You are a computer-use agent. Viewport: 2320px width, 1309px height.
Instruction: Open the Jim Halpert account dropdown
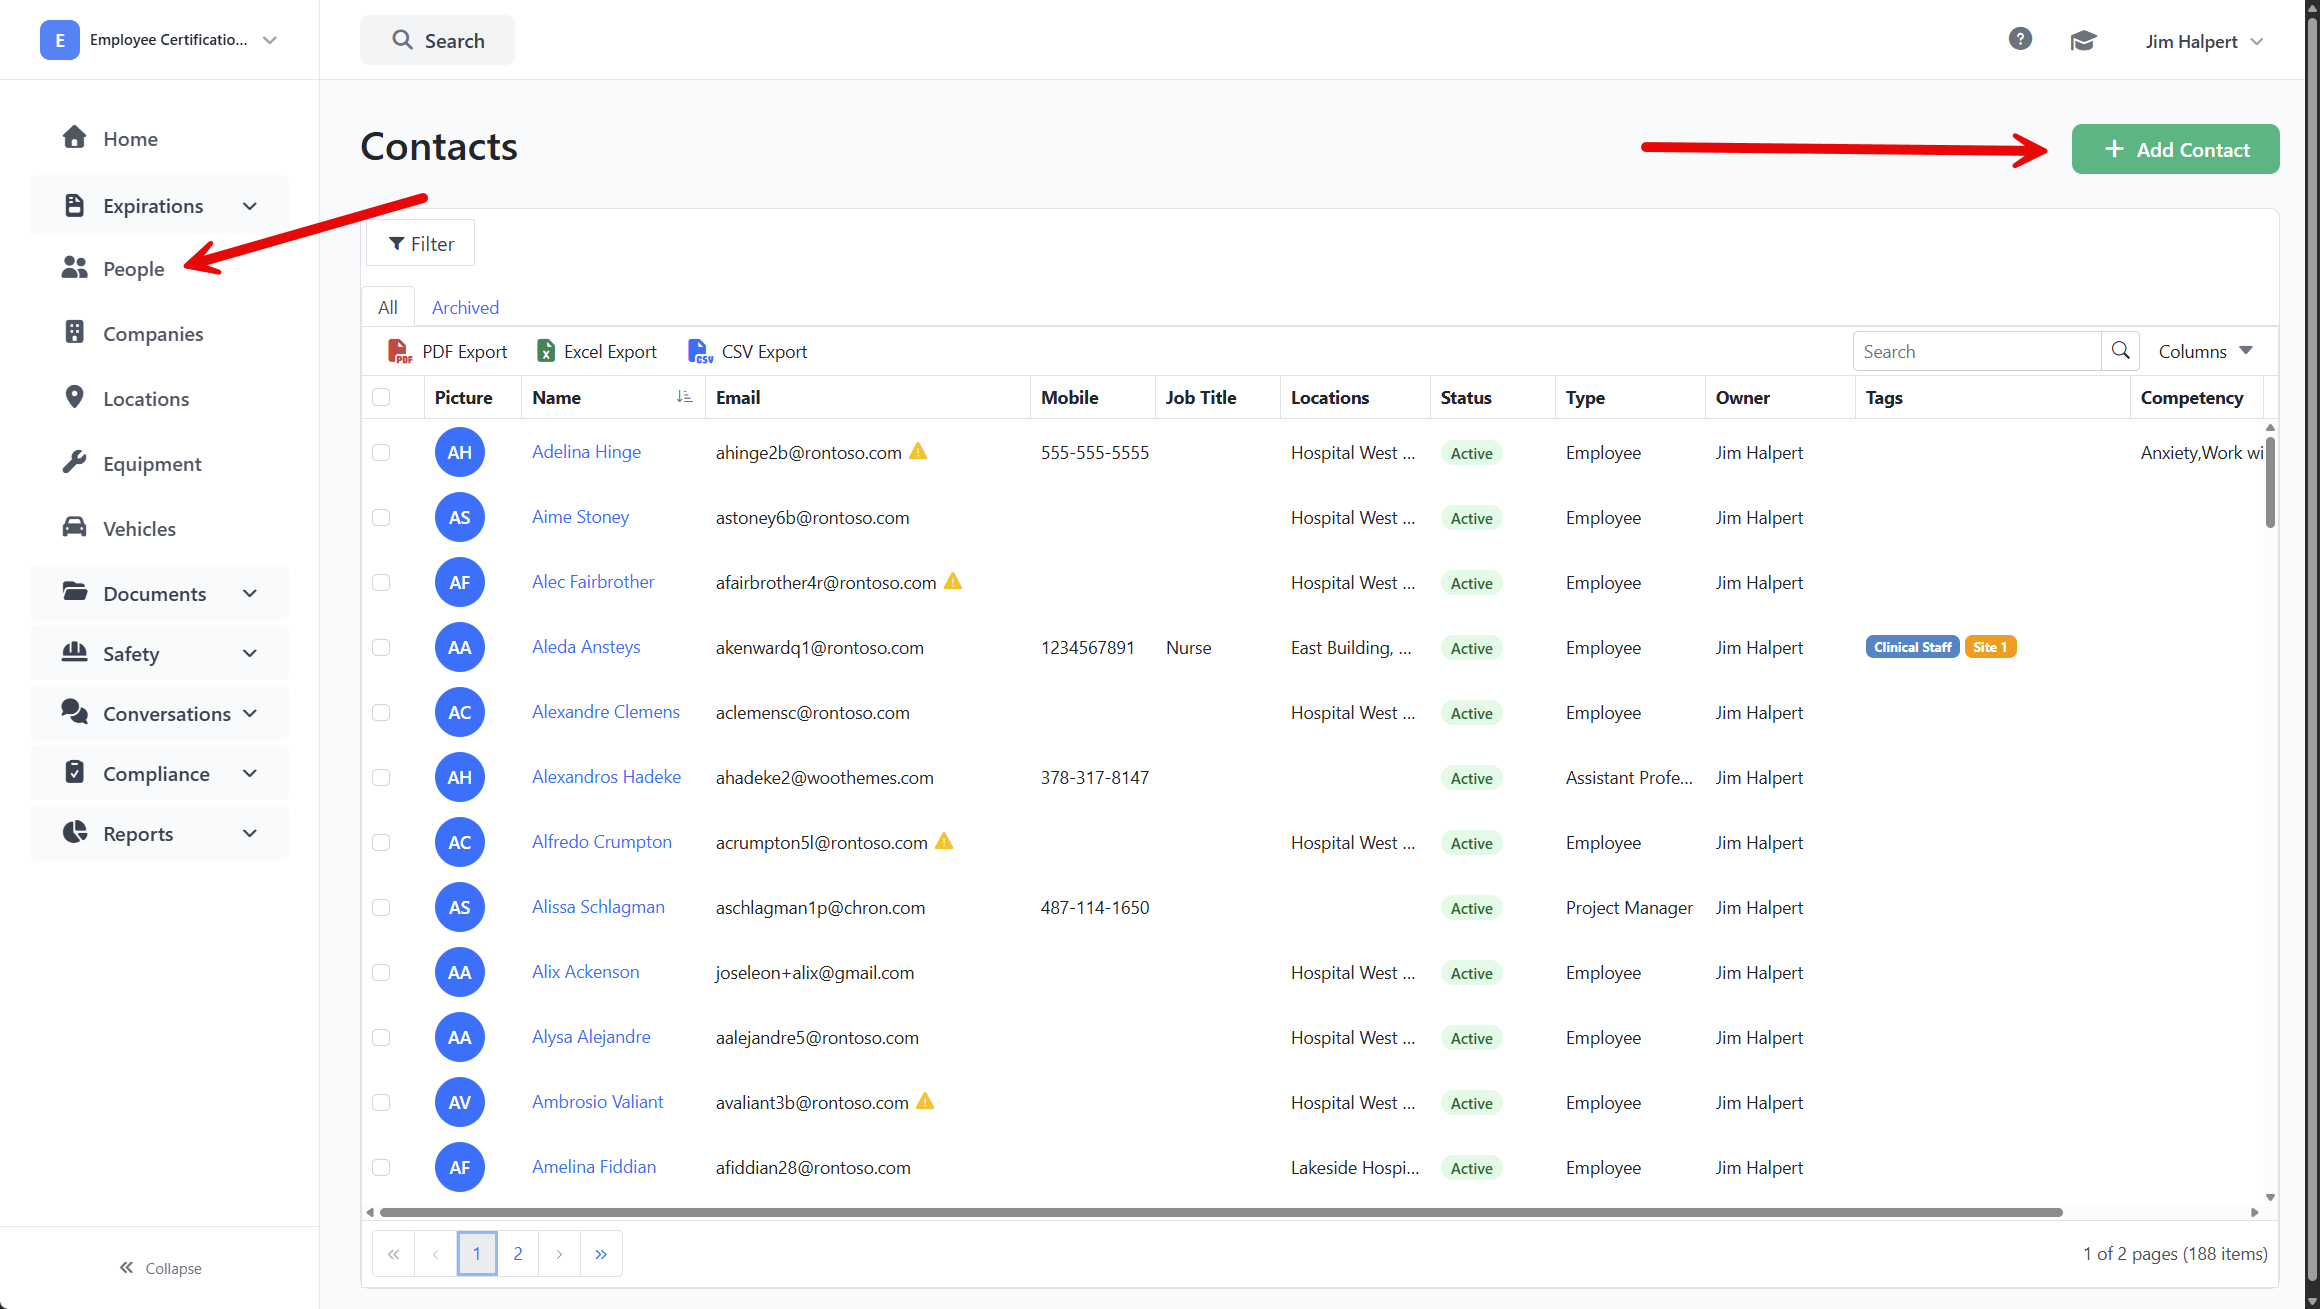point(2204,41)
